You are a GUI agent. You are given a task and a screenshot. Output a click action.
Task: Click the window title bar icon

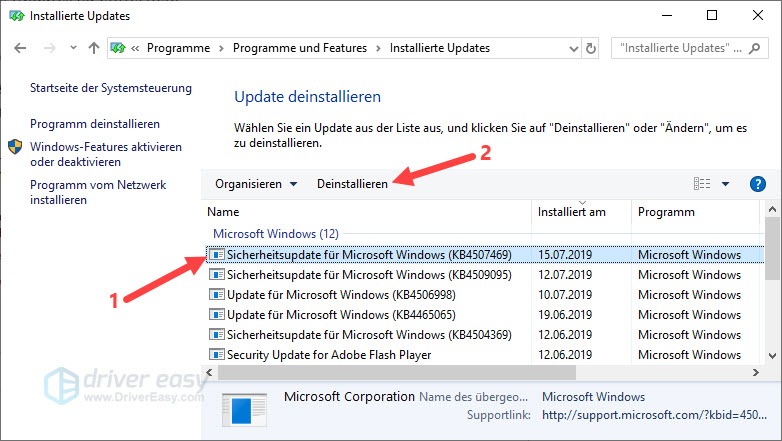pos(16,16)
